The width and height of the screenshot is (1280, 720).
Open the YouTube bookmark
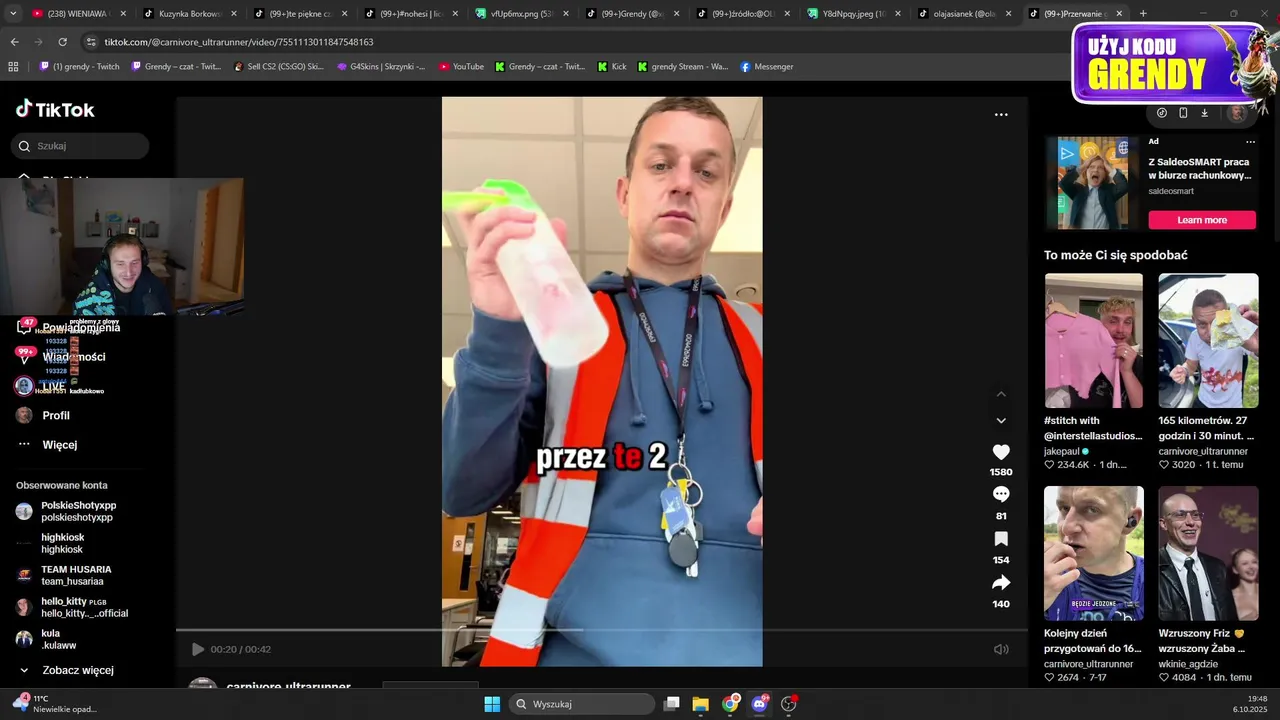[461, 67]
